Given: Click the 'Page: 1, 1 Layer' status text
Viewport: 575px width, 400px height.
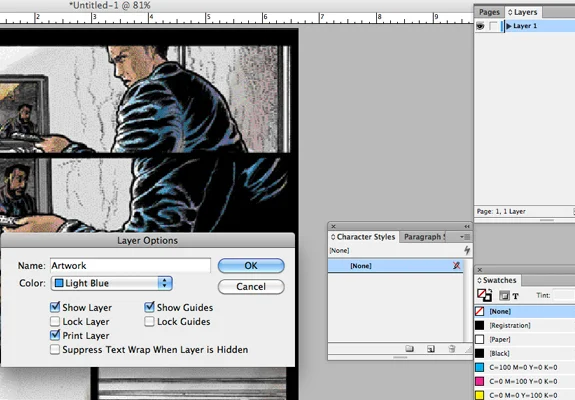Looking at the screenshot, I should tap(501, 212).
